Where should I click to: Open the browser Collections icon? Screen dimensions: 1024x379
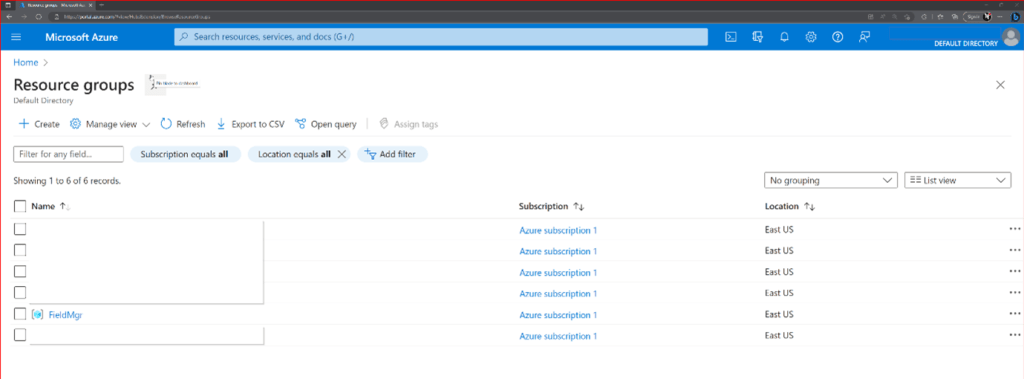955,17
